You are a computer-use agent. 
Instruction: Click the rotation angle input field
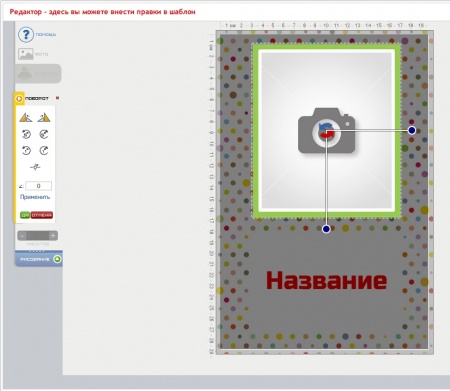click(x=38, y=186)
